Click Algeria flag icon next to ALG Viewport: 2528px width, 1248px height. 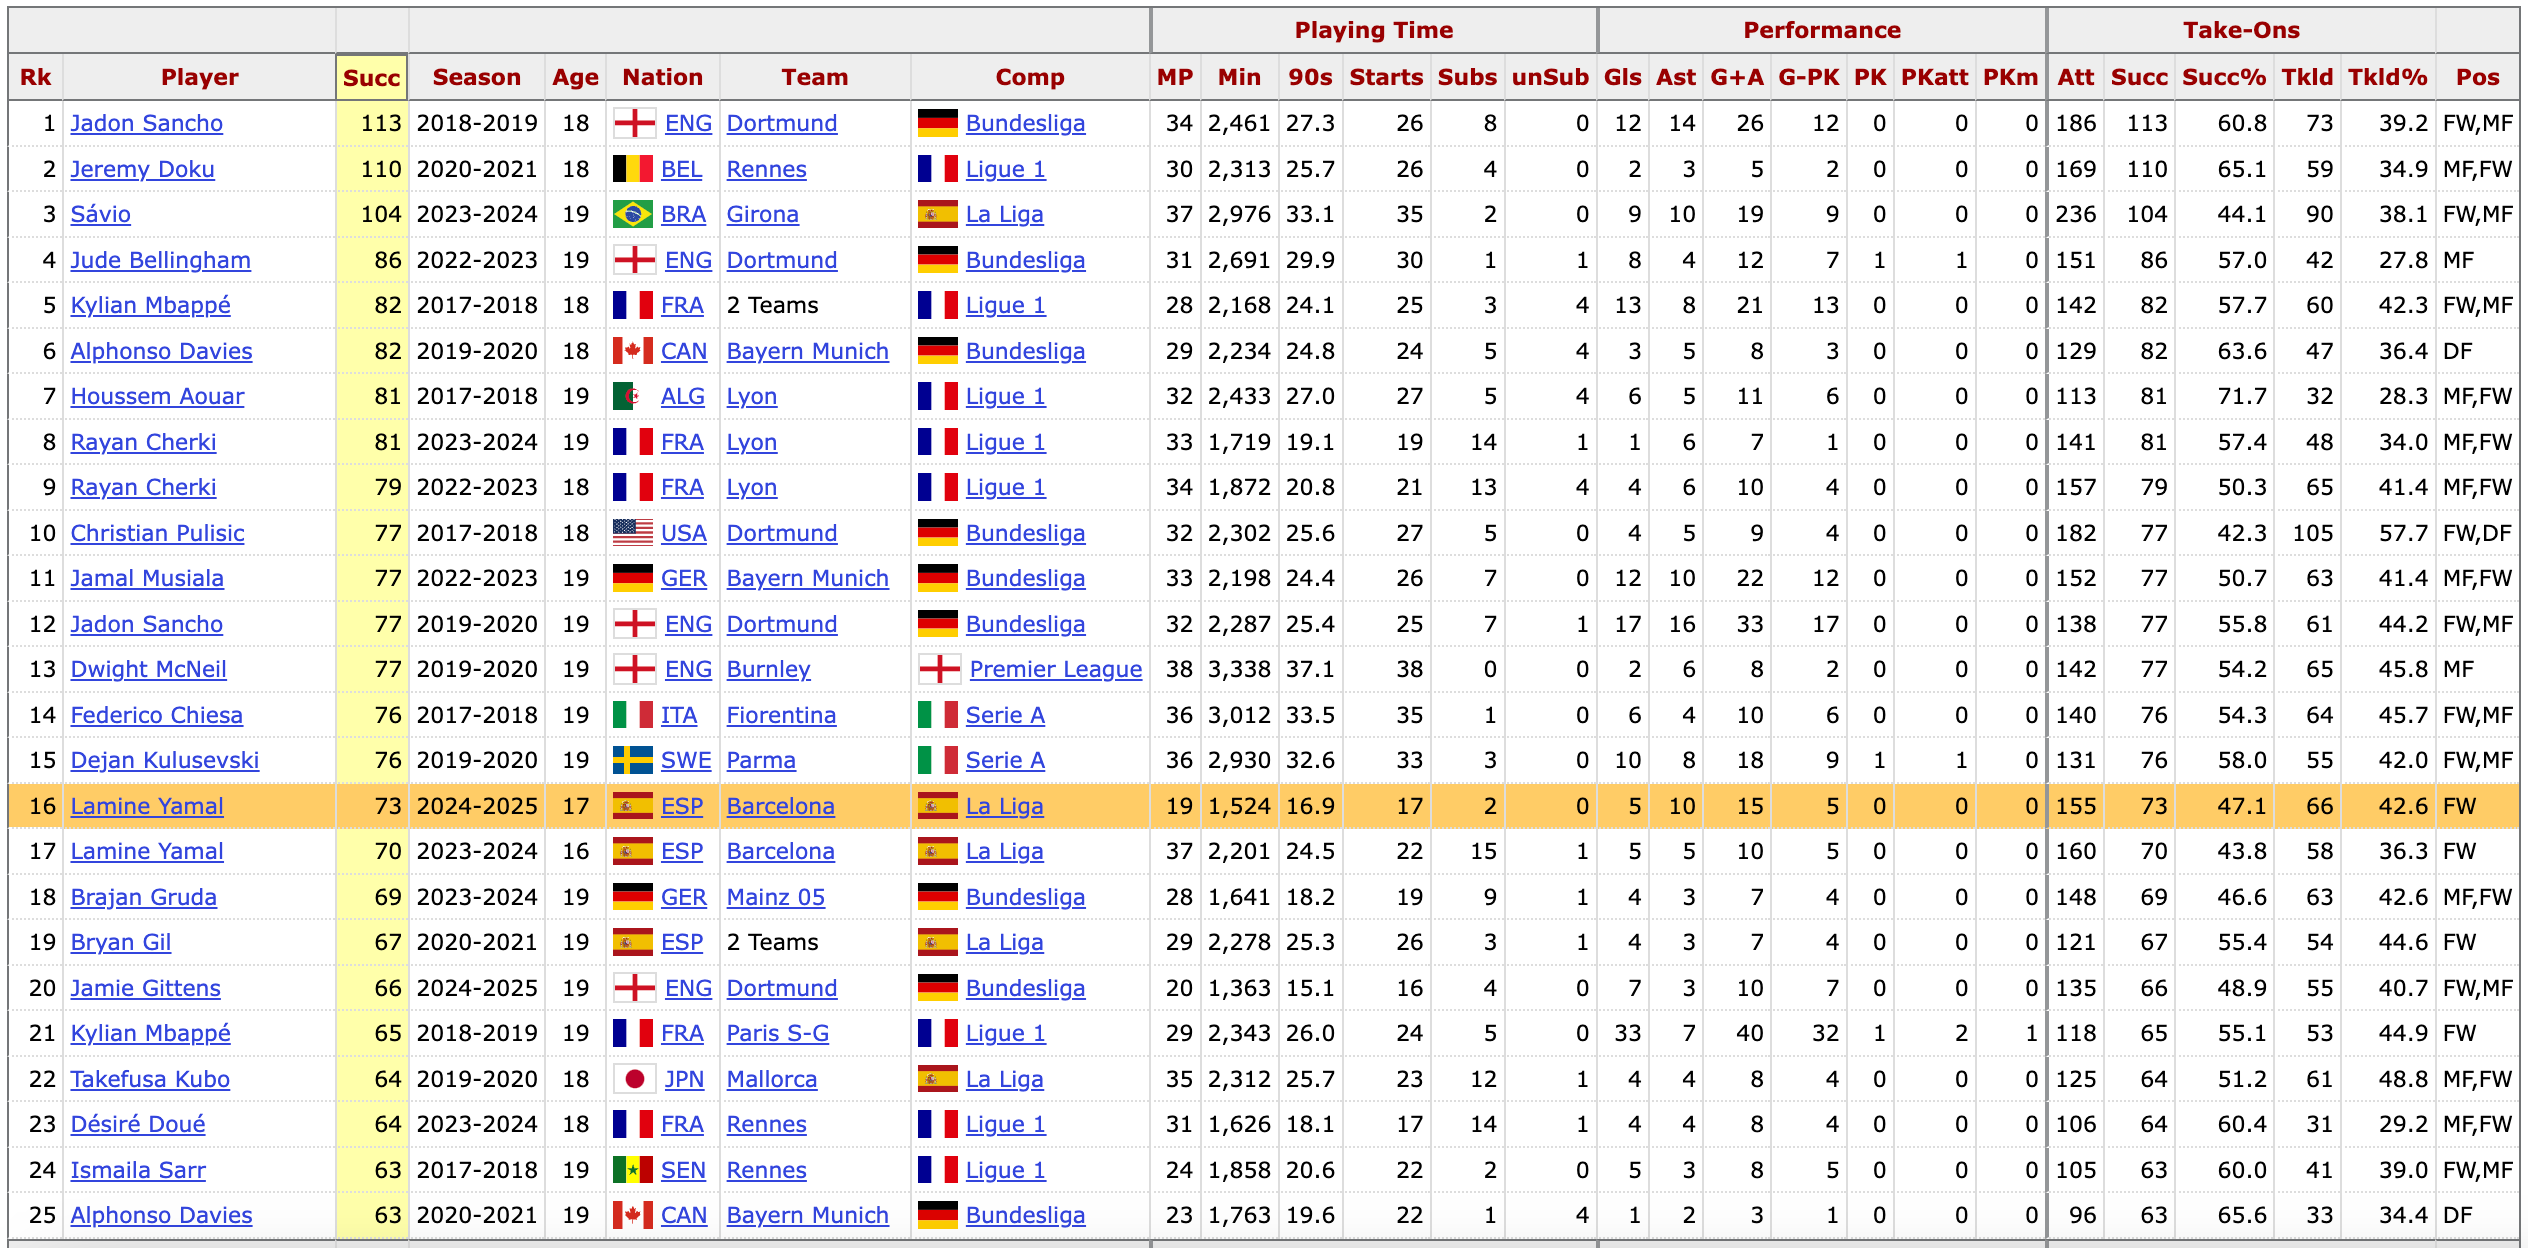tap(632, 396)
